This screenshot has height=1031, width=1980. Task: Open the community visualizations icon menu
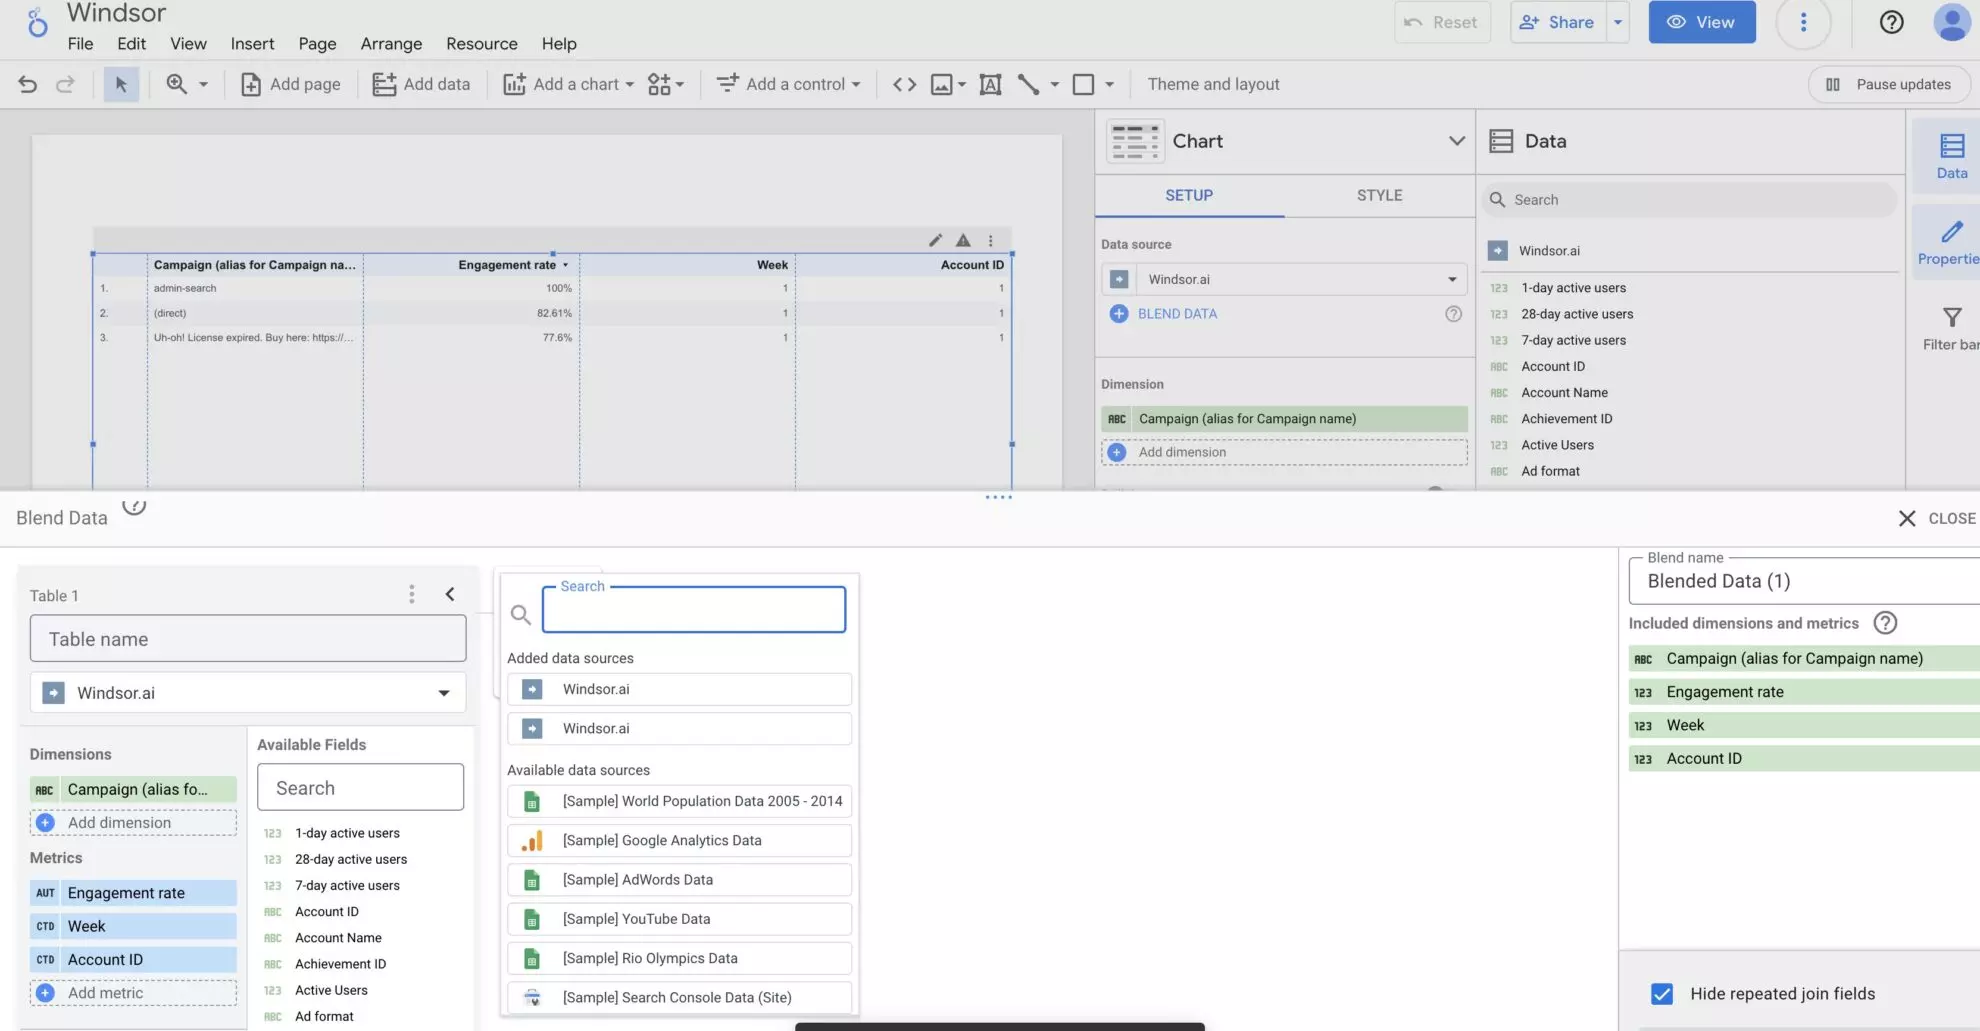665,84
